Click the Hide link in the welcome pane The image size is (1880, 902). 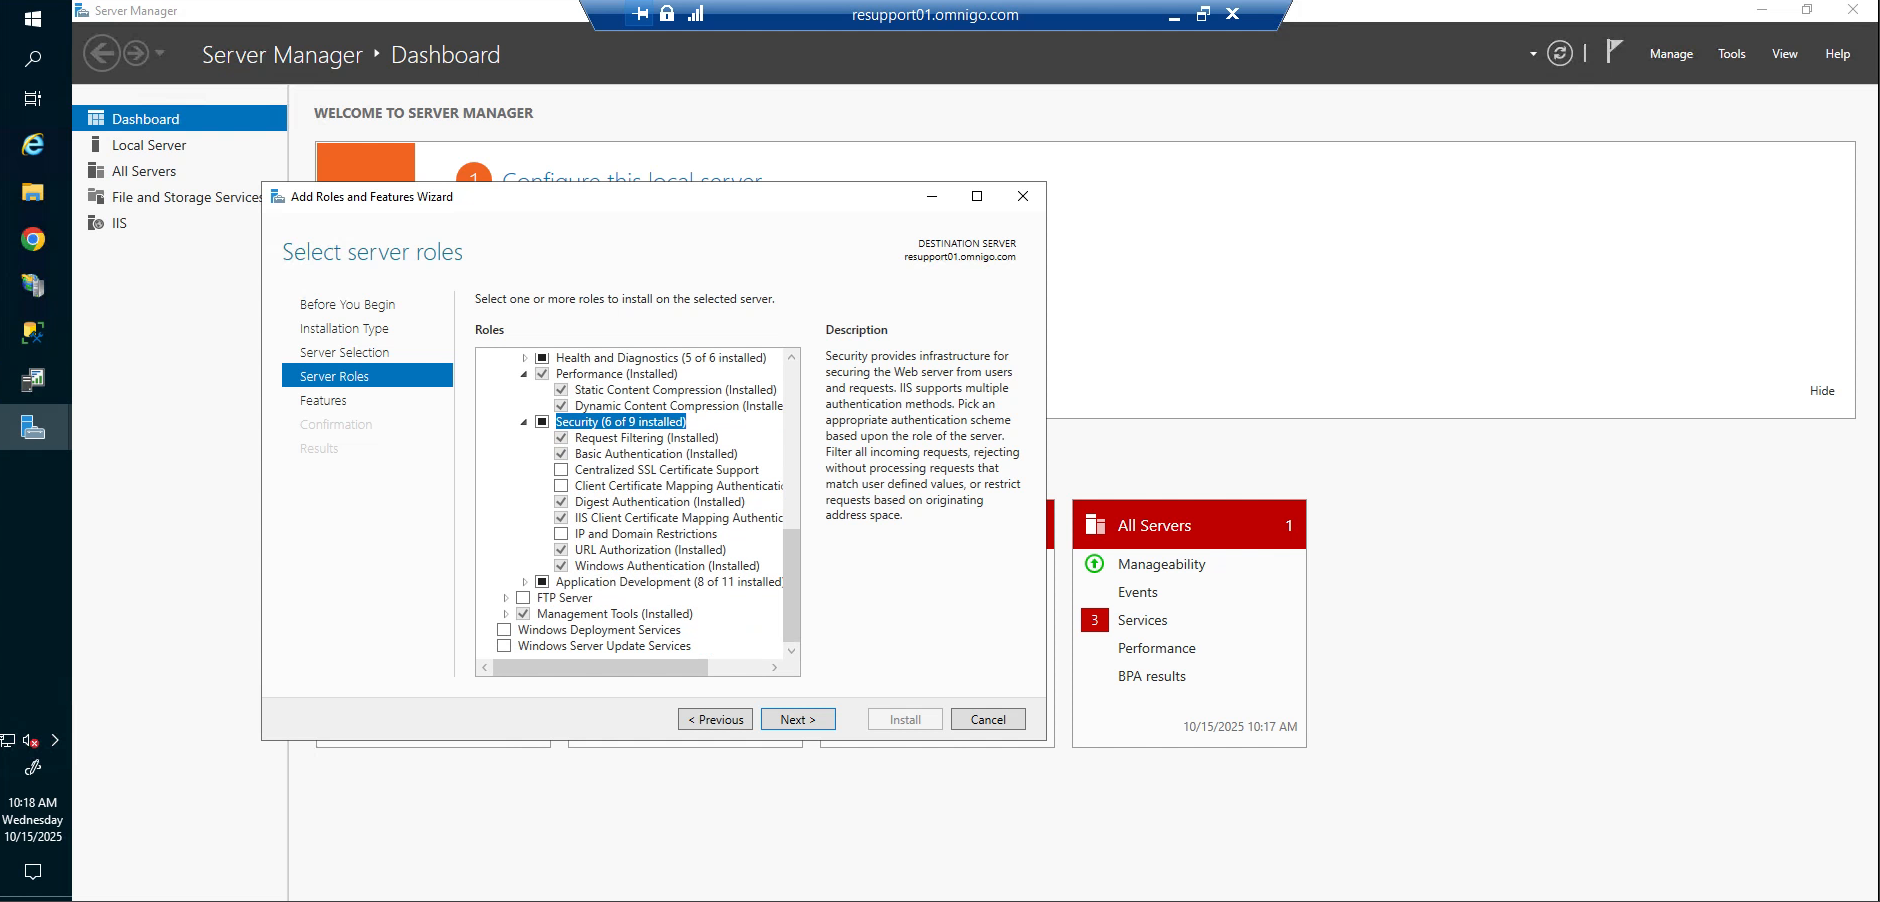[1822, 390]
